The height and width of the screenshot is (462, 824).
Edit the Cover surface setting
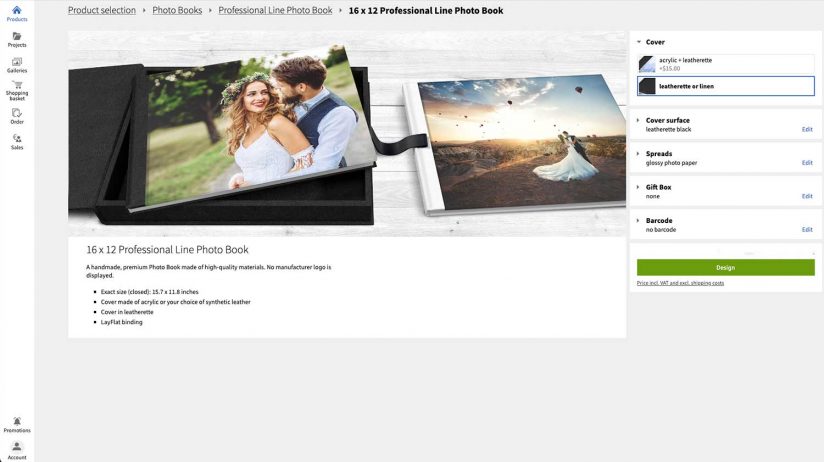[807, 129]
